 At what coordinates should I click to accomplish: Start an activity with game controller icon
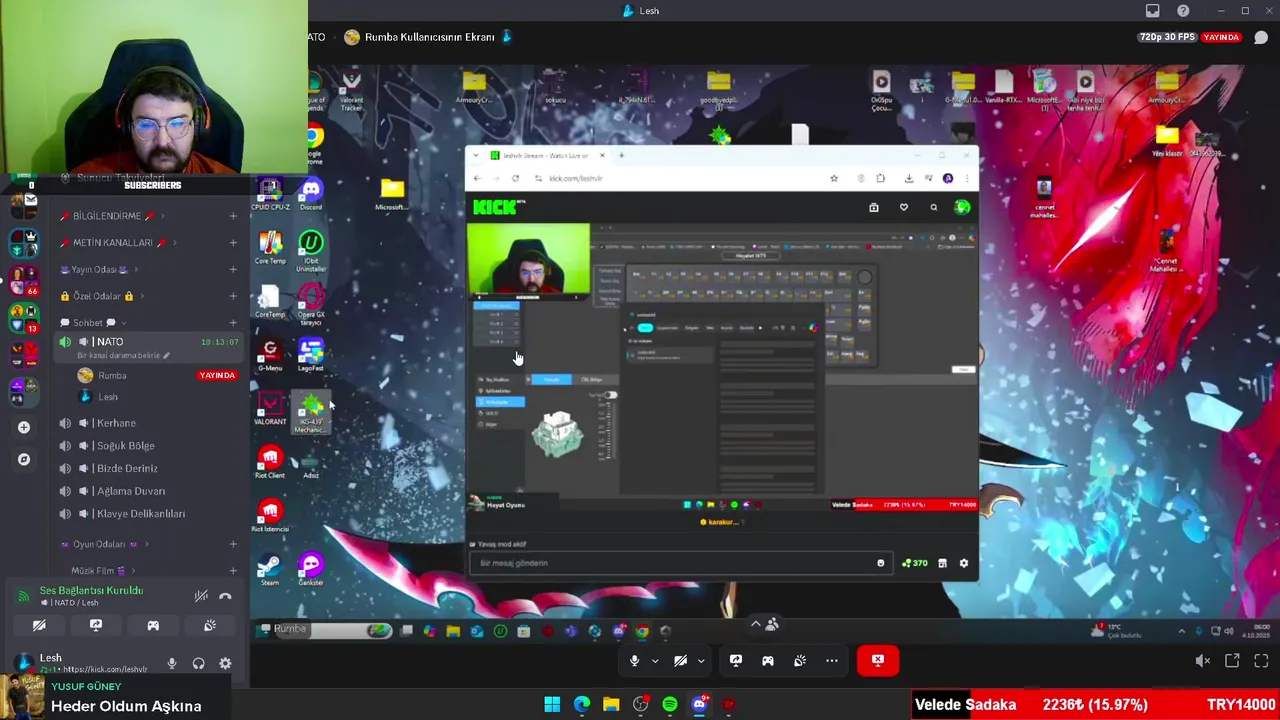coord(768,661)
